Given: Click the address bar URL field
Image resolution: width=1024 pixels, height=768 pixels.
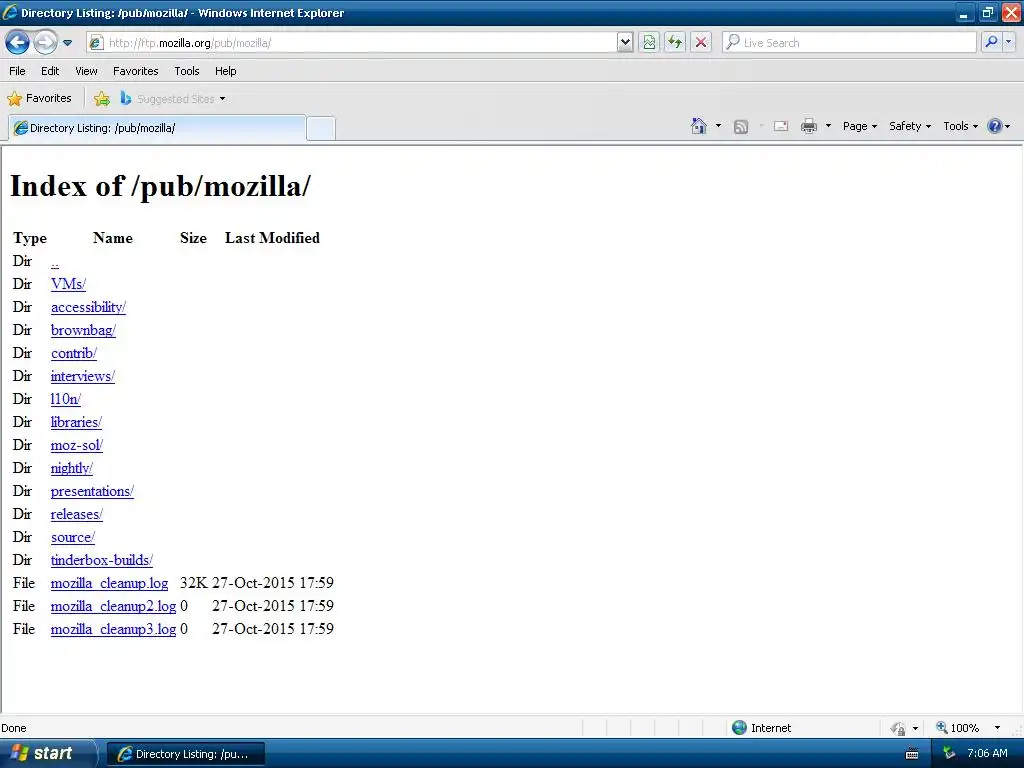Looking at the screenshot, I should click(x=353, y=43).
